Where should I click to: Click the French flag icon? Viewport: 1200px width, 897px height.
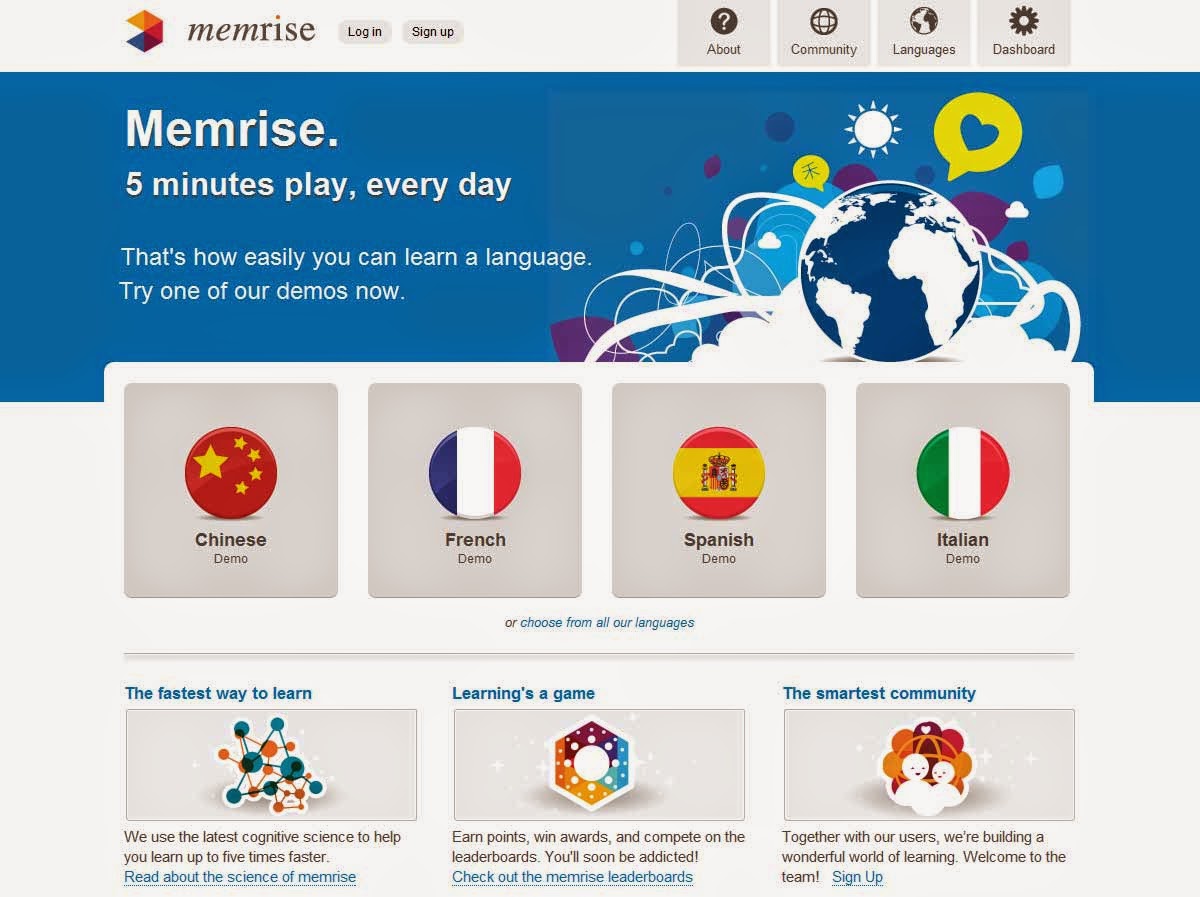click(475, 473)
